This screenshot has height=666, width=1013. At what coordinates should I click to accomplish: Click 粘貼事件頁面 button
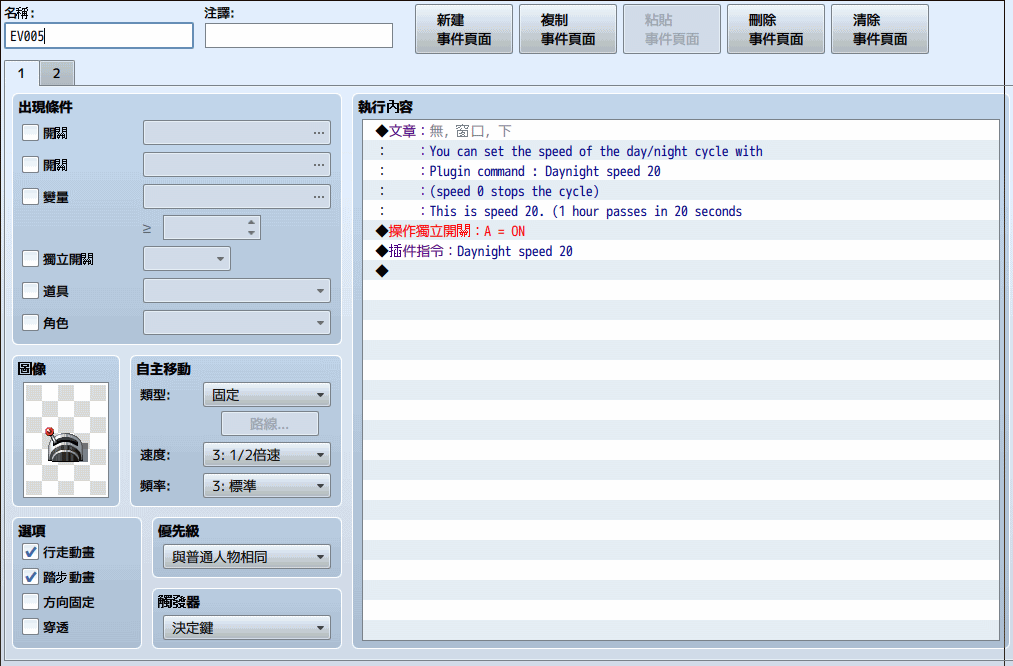pos(672,29)
